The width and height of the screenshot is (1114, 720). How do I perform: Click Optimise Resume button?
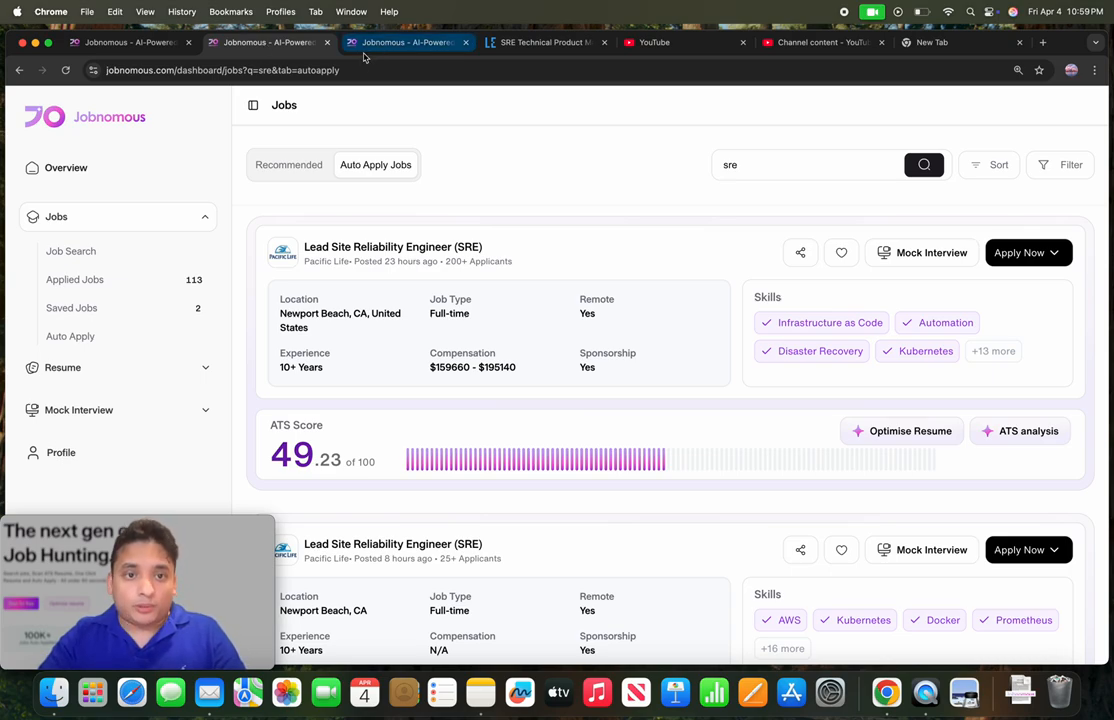pyautogui.click(x=902, y=431)
